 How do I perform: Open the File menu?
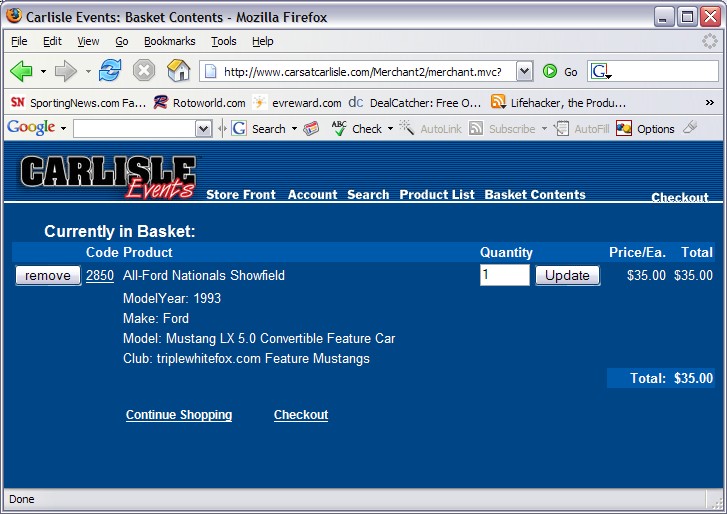coord(19,41)
